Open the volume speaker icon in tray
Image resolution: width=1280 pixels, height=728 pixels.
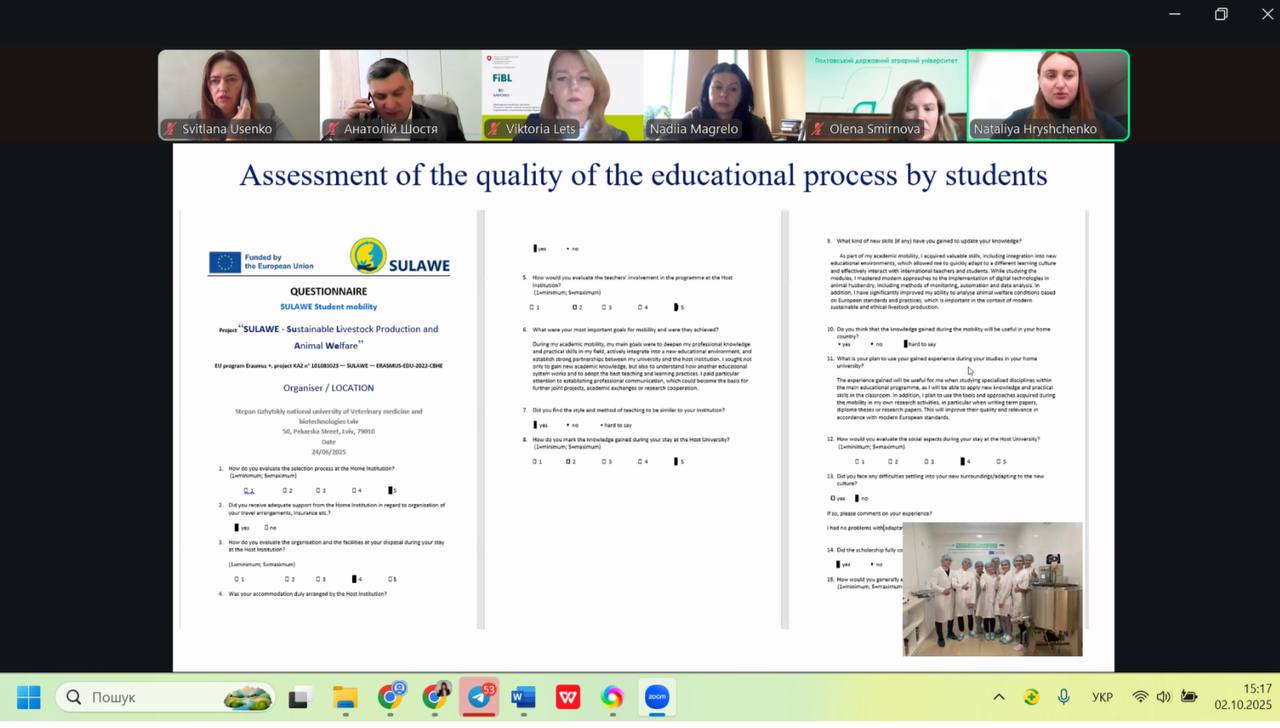click(x=1164, y=697)
